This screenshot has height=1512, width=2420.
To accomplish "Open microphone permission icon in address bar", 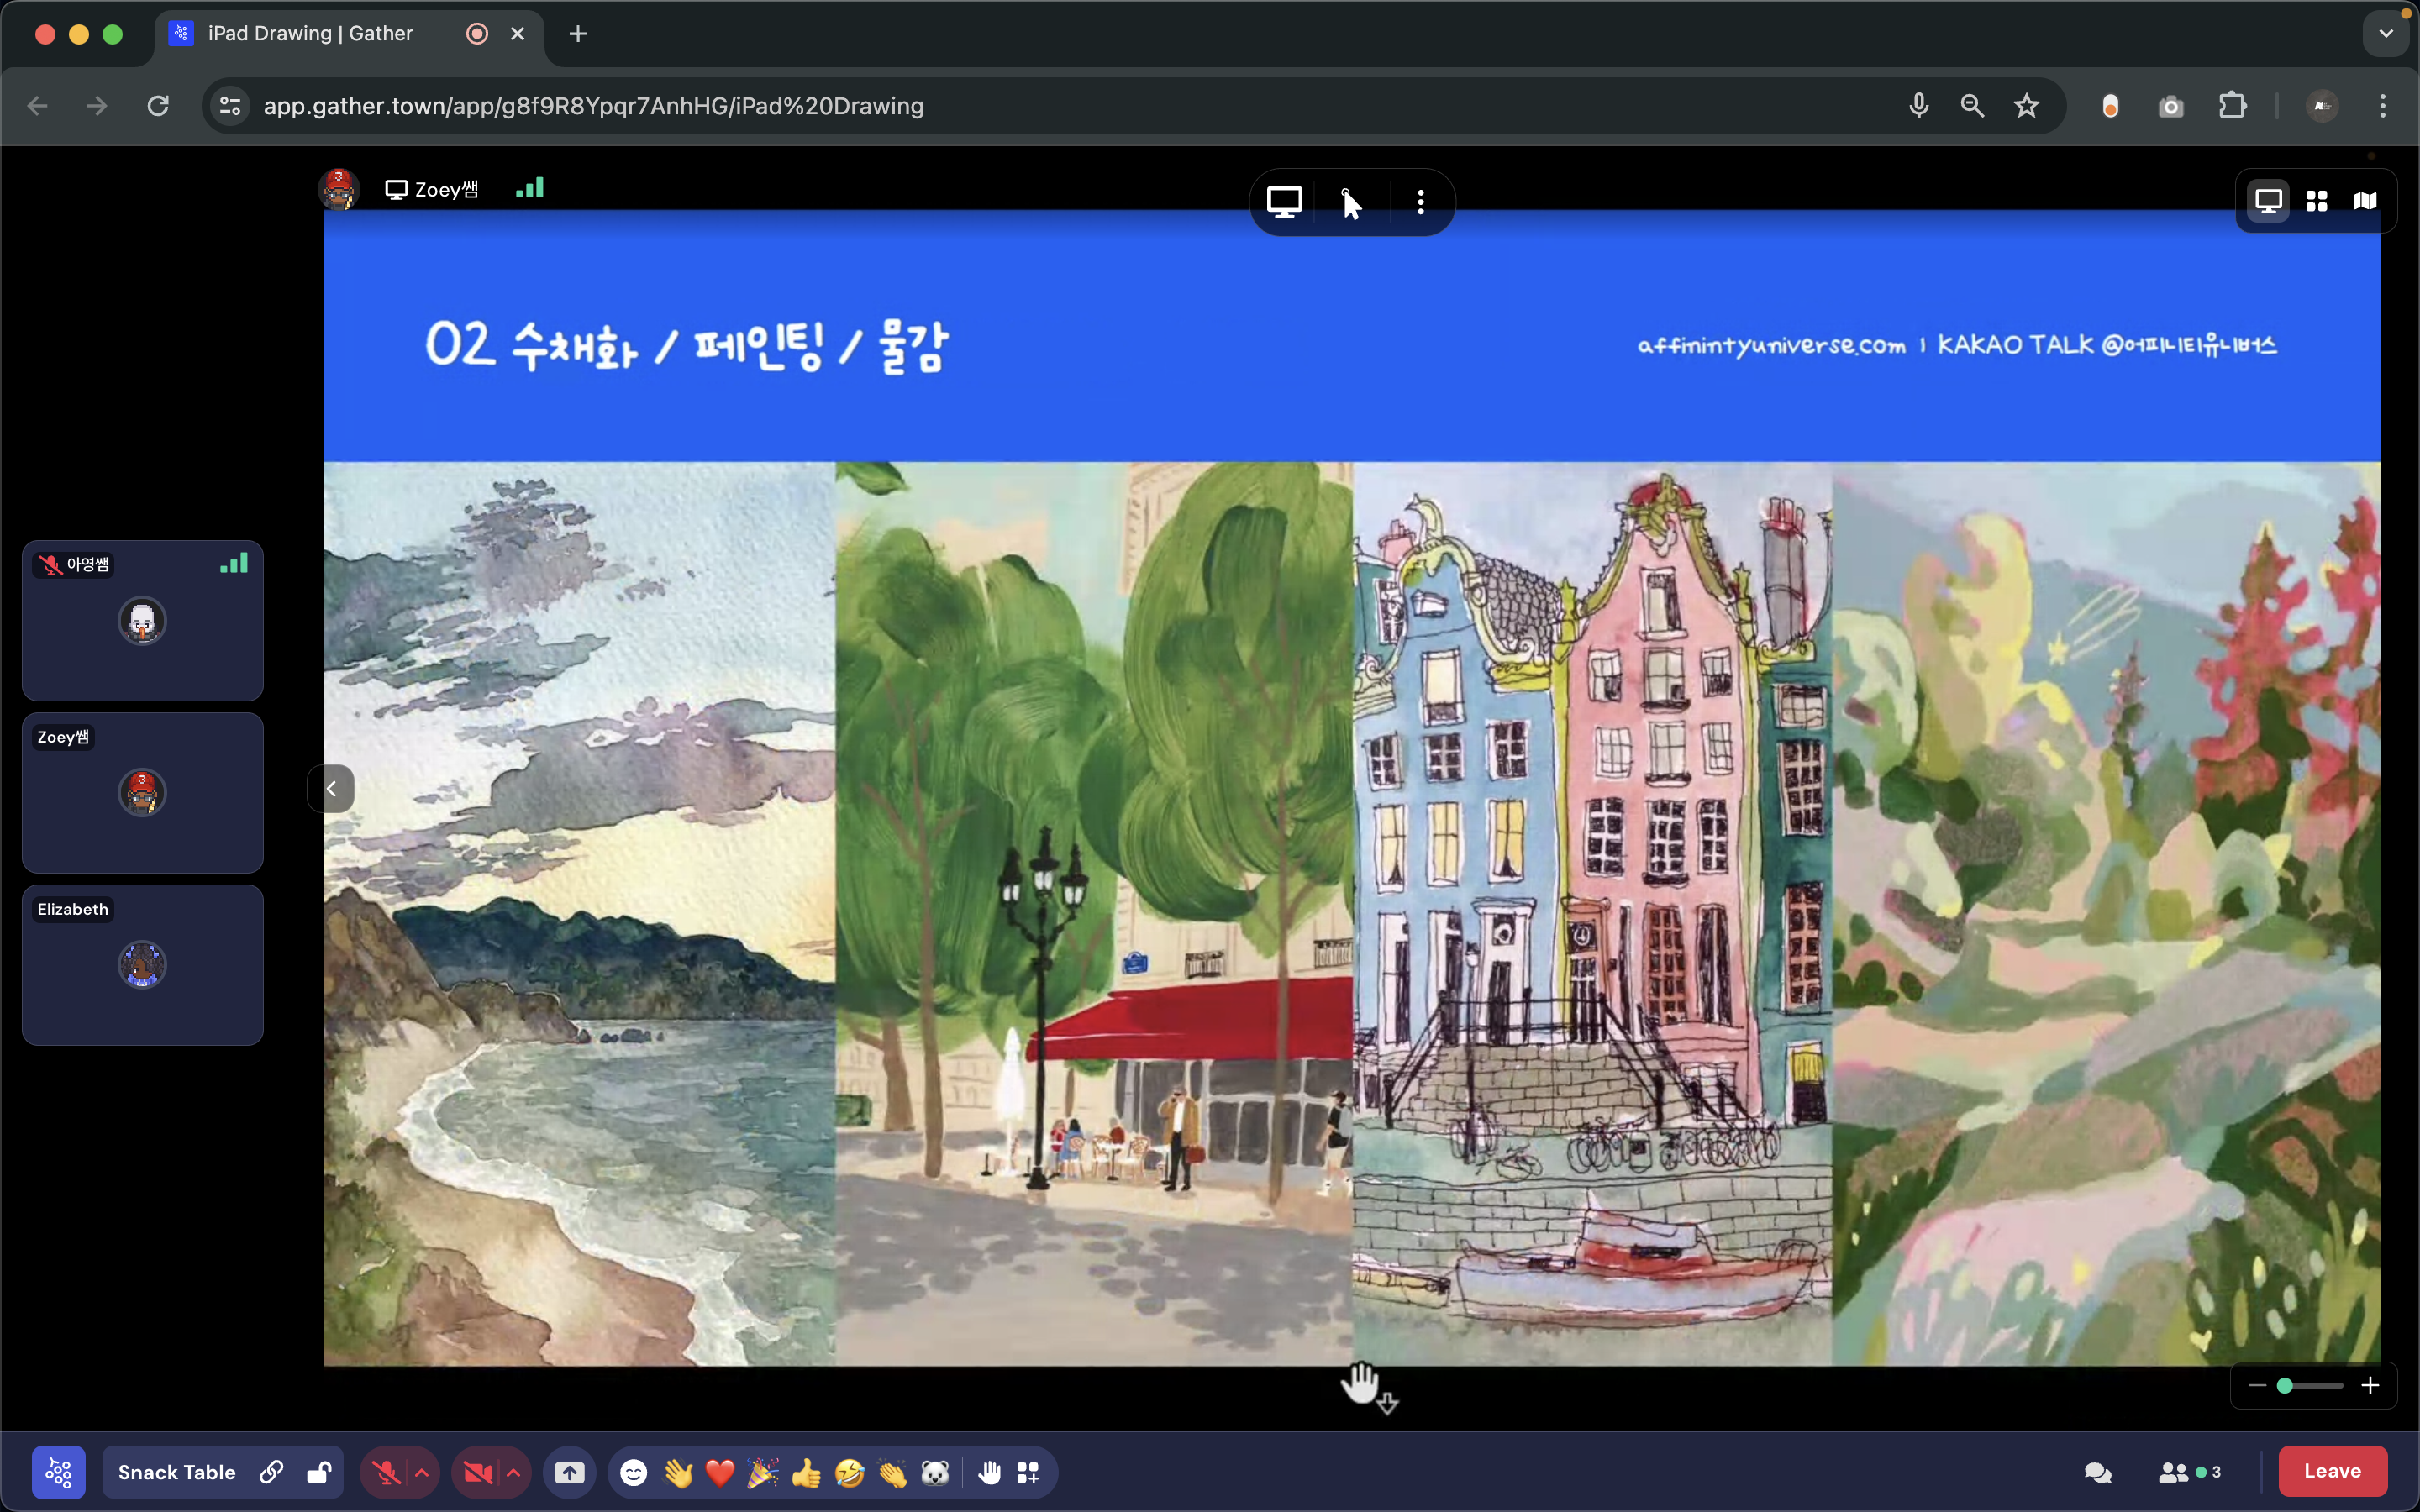I will [1918, 106].
